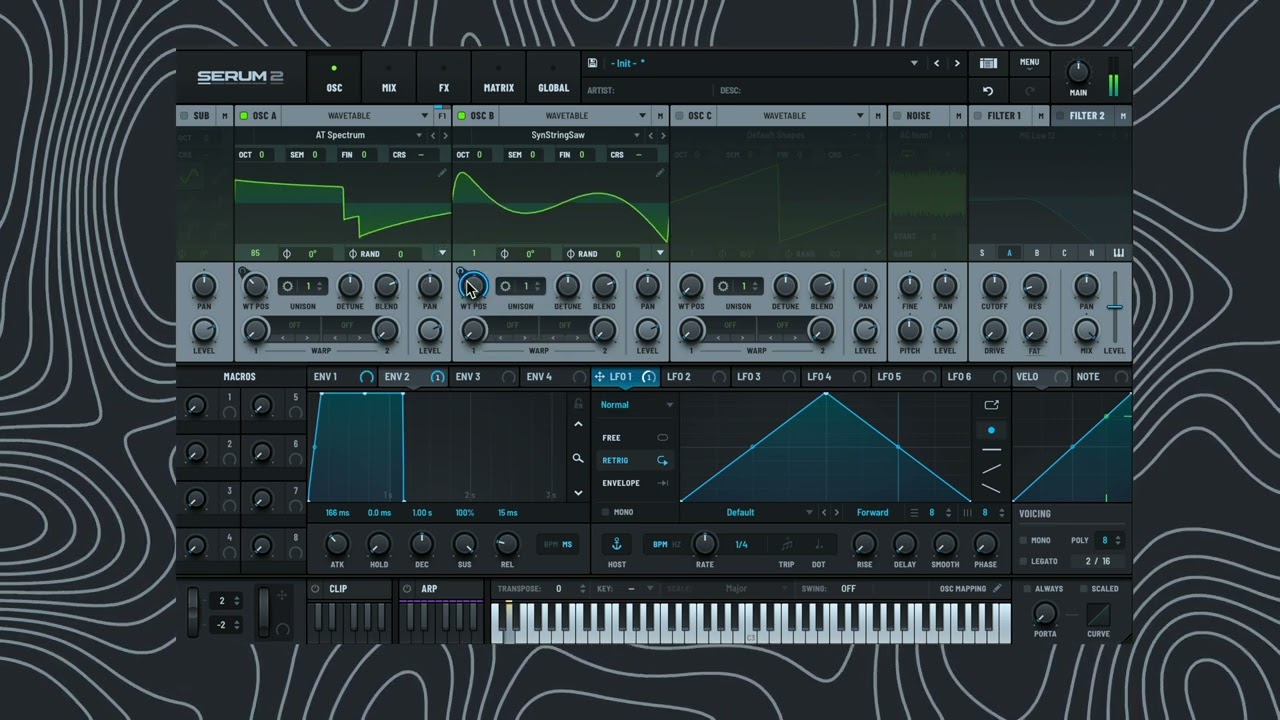Open the MENU button
Image resolution: width=1280 pixels, height=720 pixels.
click(1029, 63)
